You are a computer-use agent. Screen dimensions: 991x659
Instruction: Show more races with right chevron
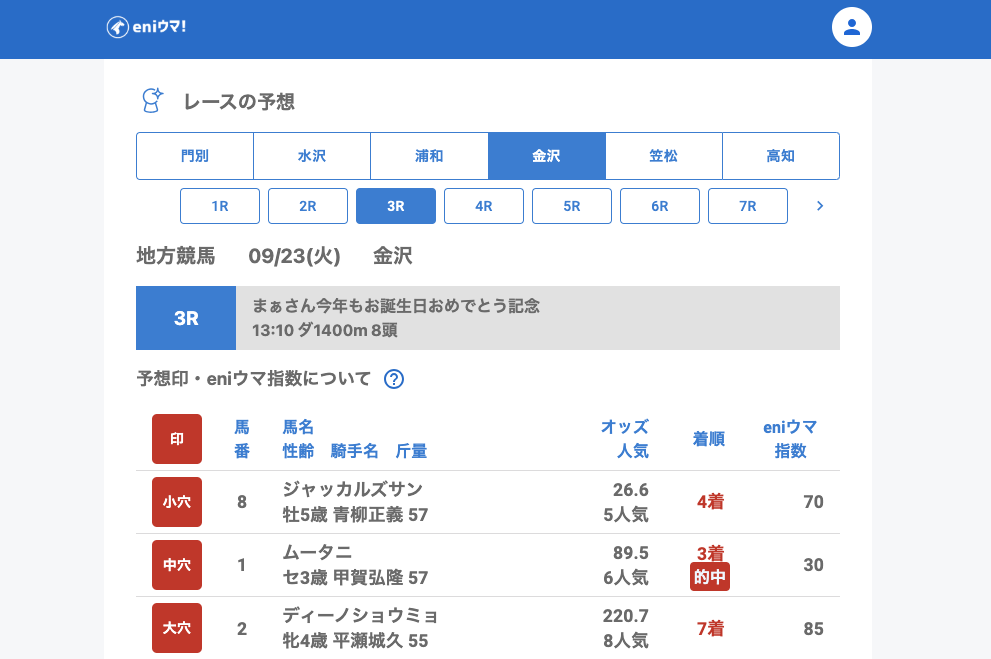click(820, 206)
